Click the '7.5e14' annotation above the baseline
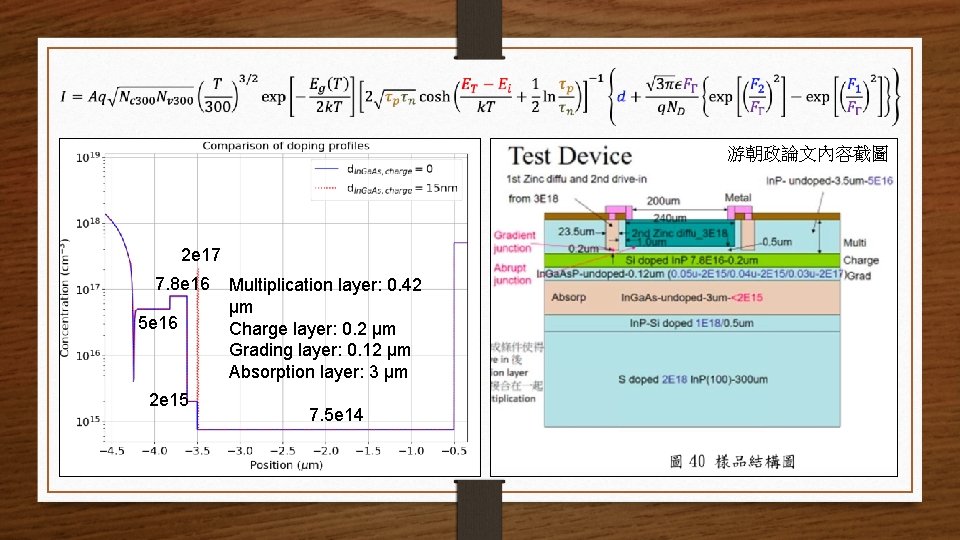960x540 pixels. point(336,415)
